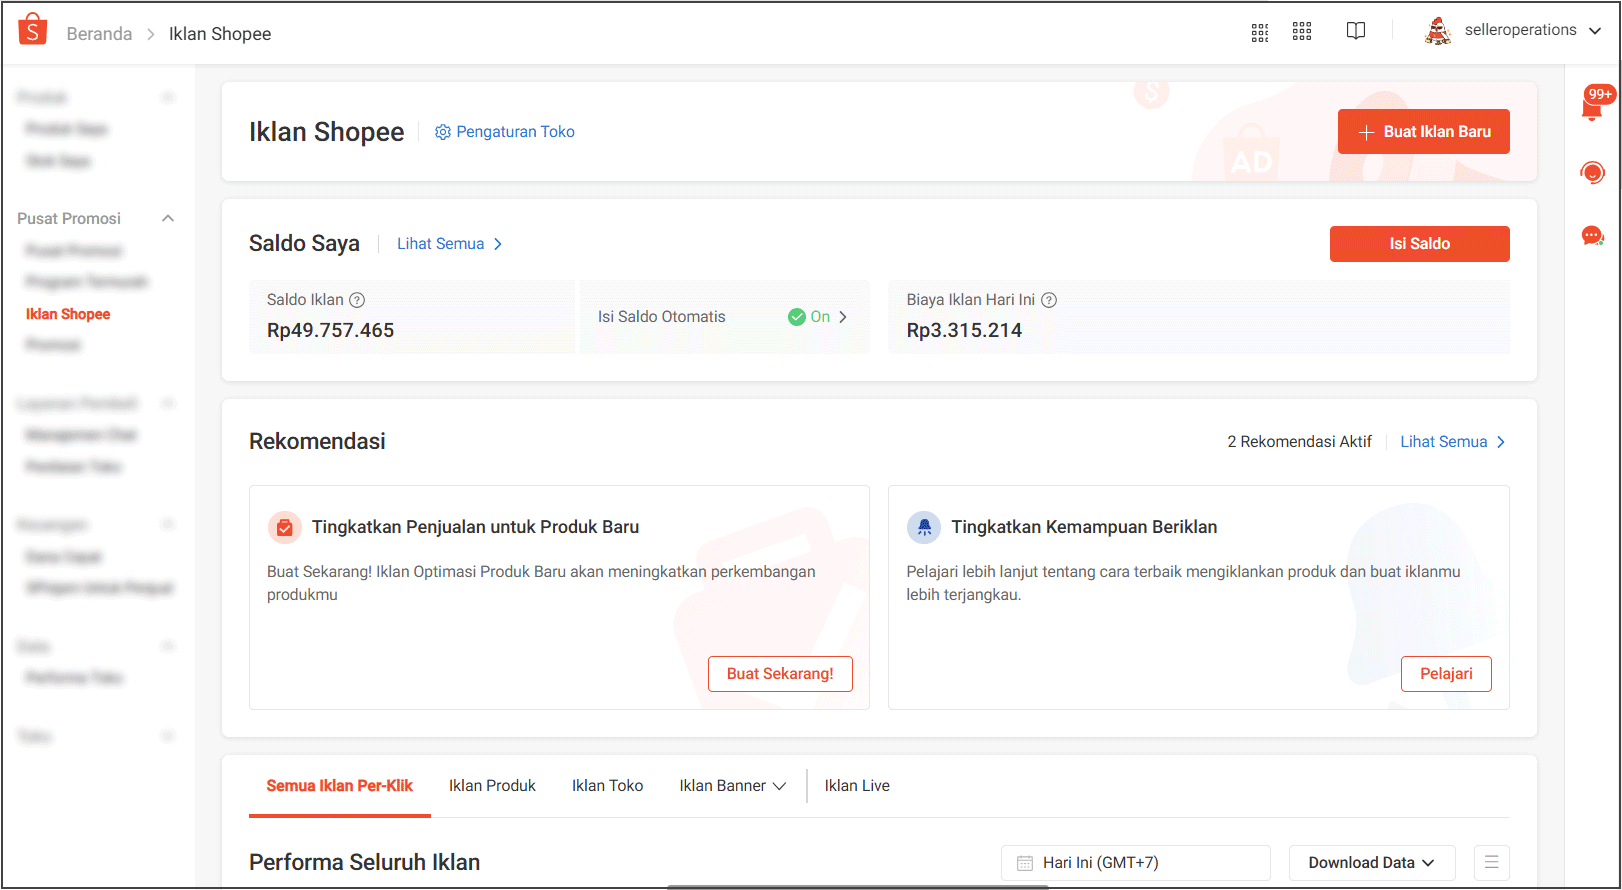Click the Pengaturan Toko gear icon
This screenshot has height=890, width=1622.
coord(443,132)
